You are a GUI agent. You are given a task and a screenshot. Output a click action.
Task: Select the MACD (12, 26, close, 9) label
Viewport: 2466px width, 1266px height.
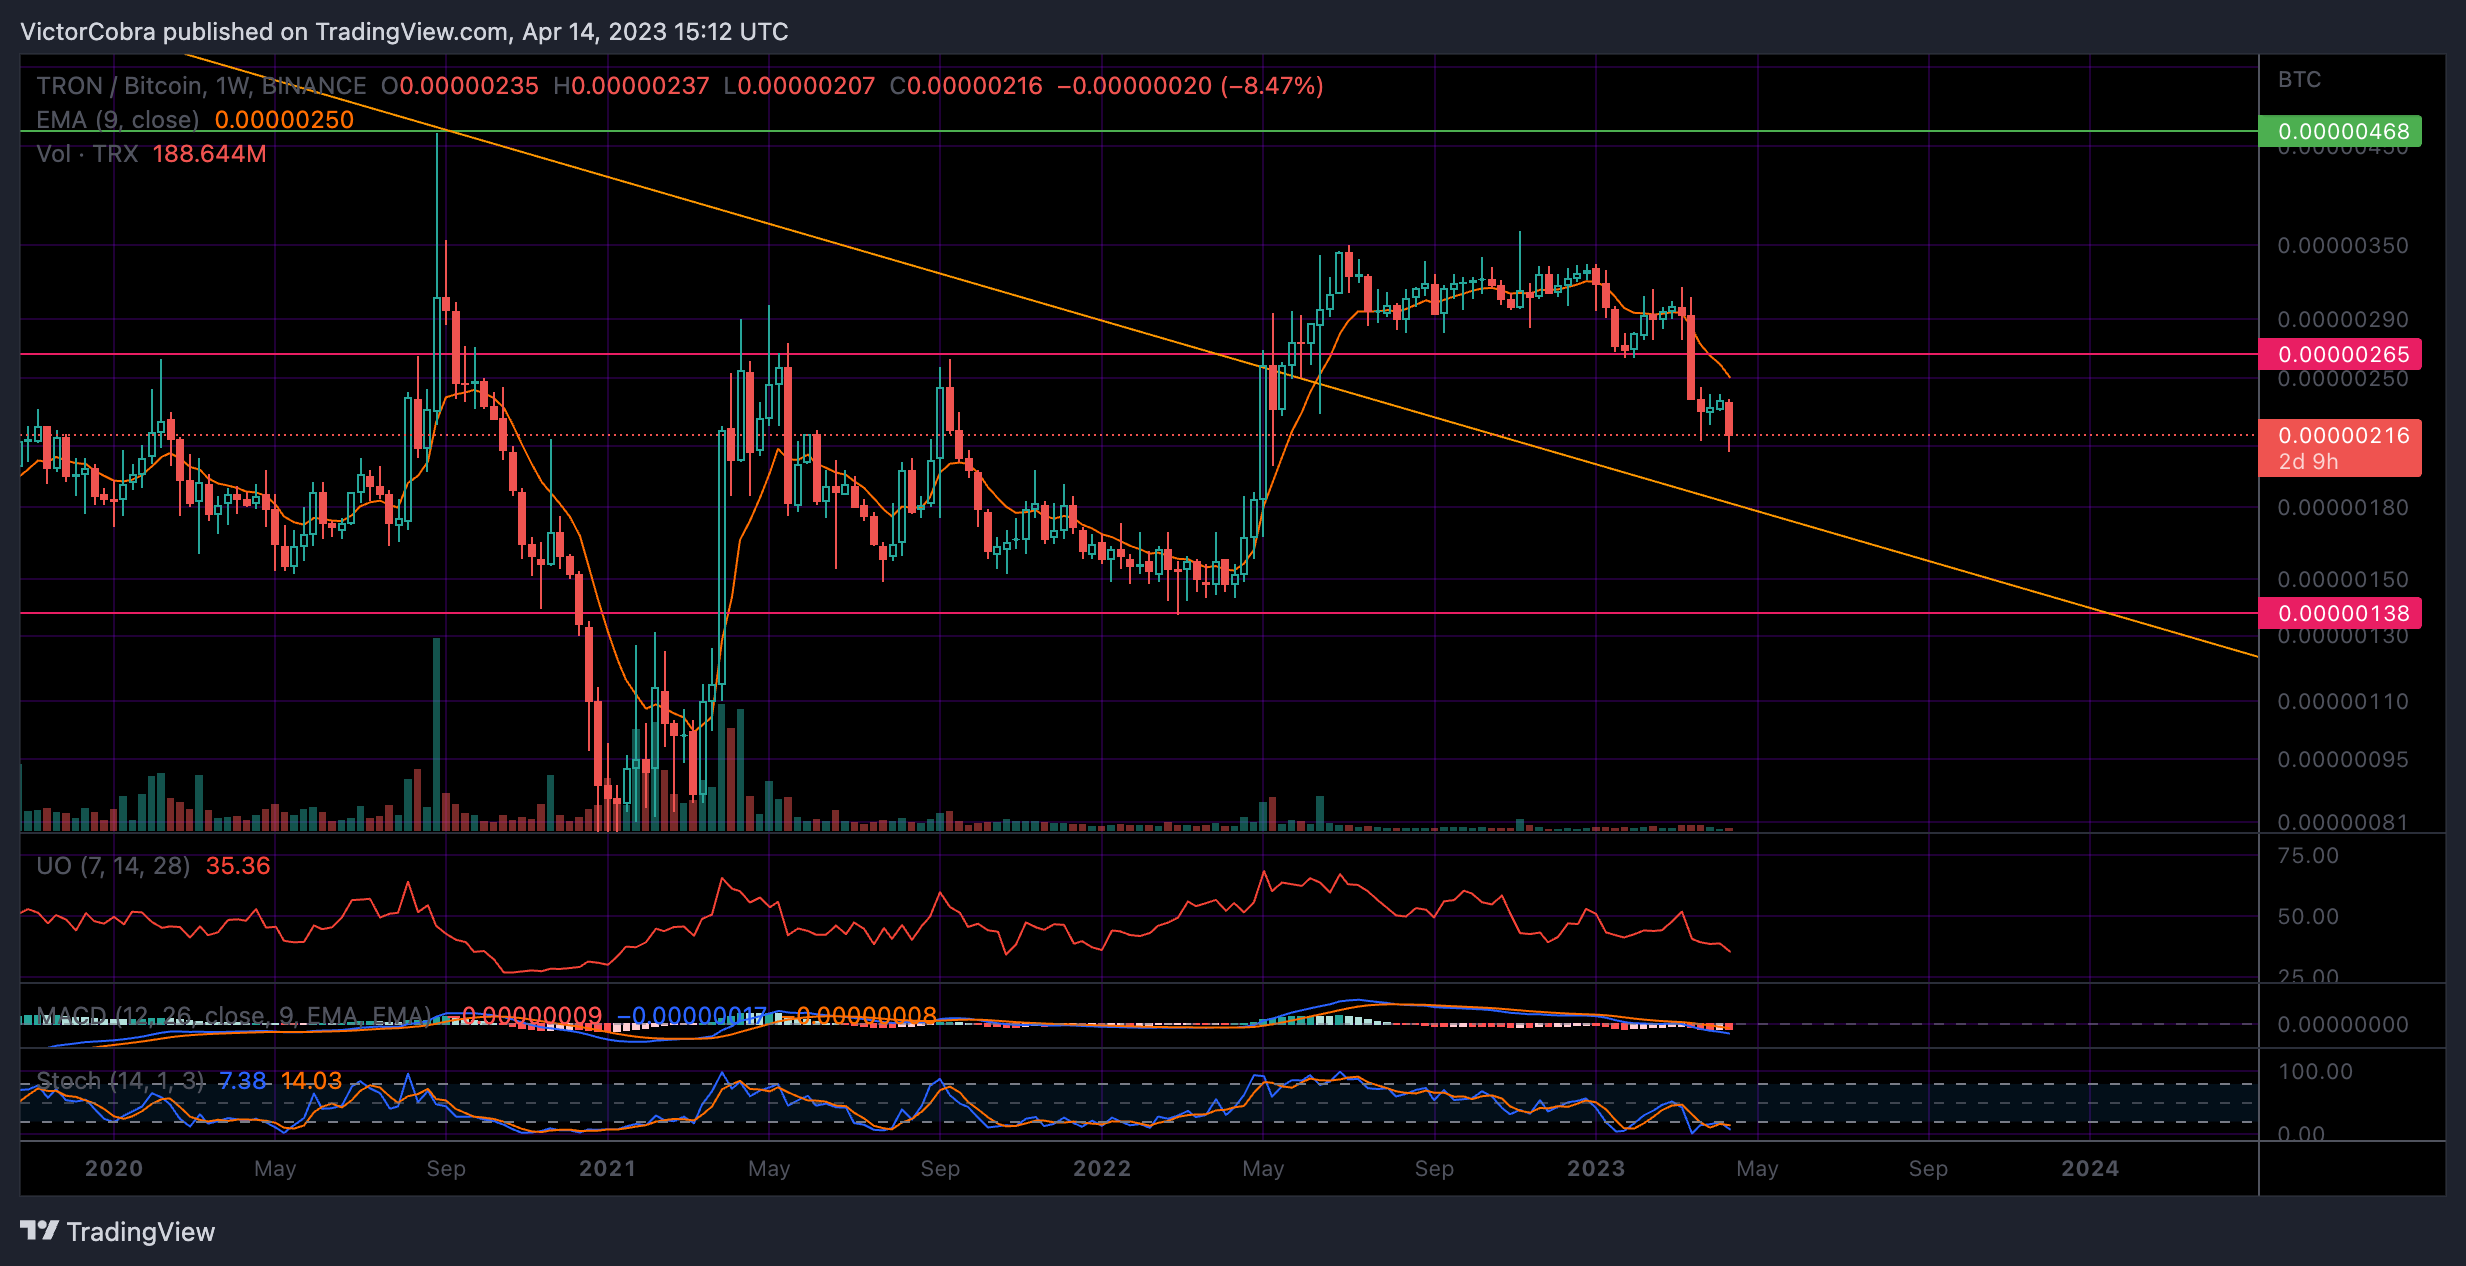point(233,1016)
